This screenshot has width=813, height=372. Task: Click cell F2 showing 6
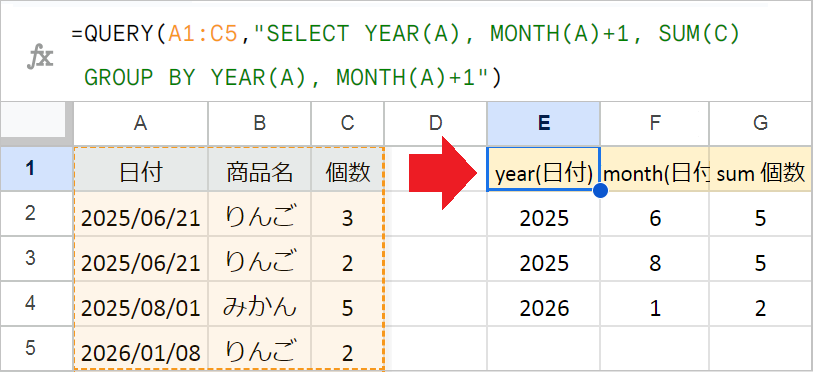(x=655, y=214)
